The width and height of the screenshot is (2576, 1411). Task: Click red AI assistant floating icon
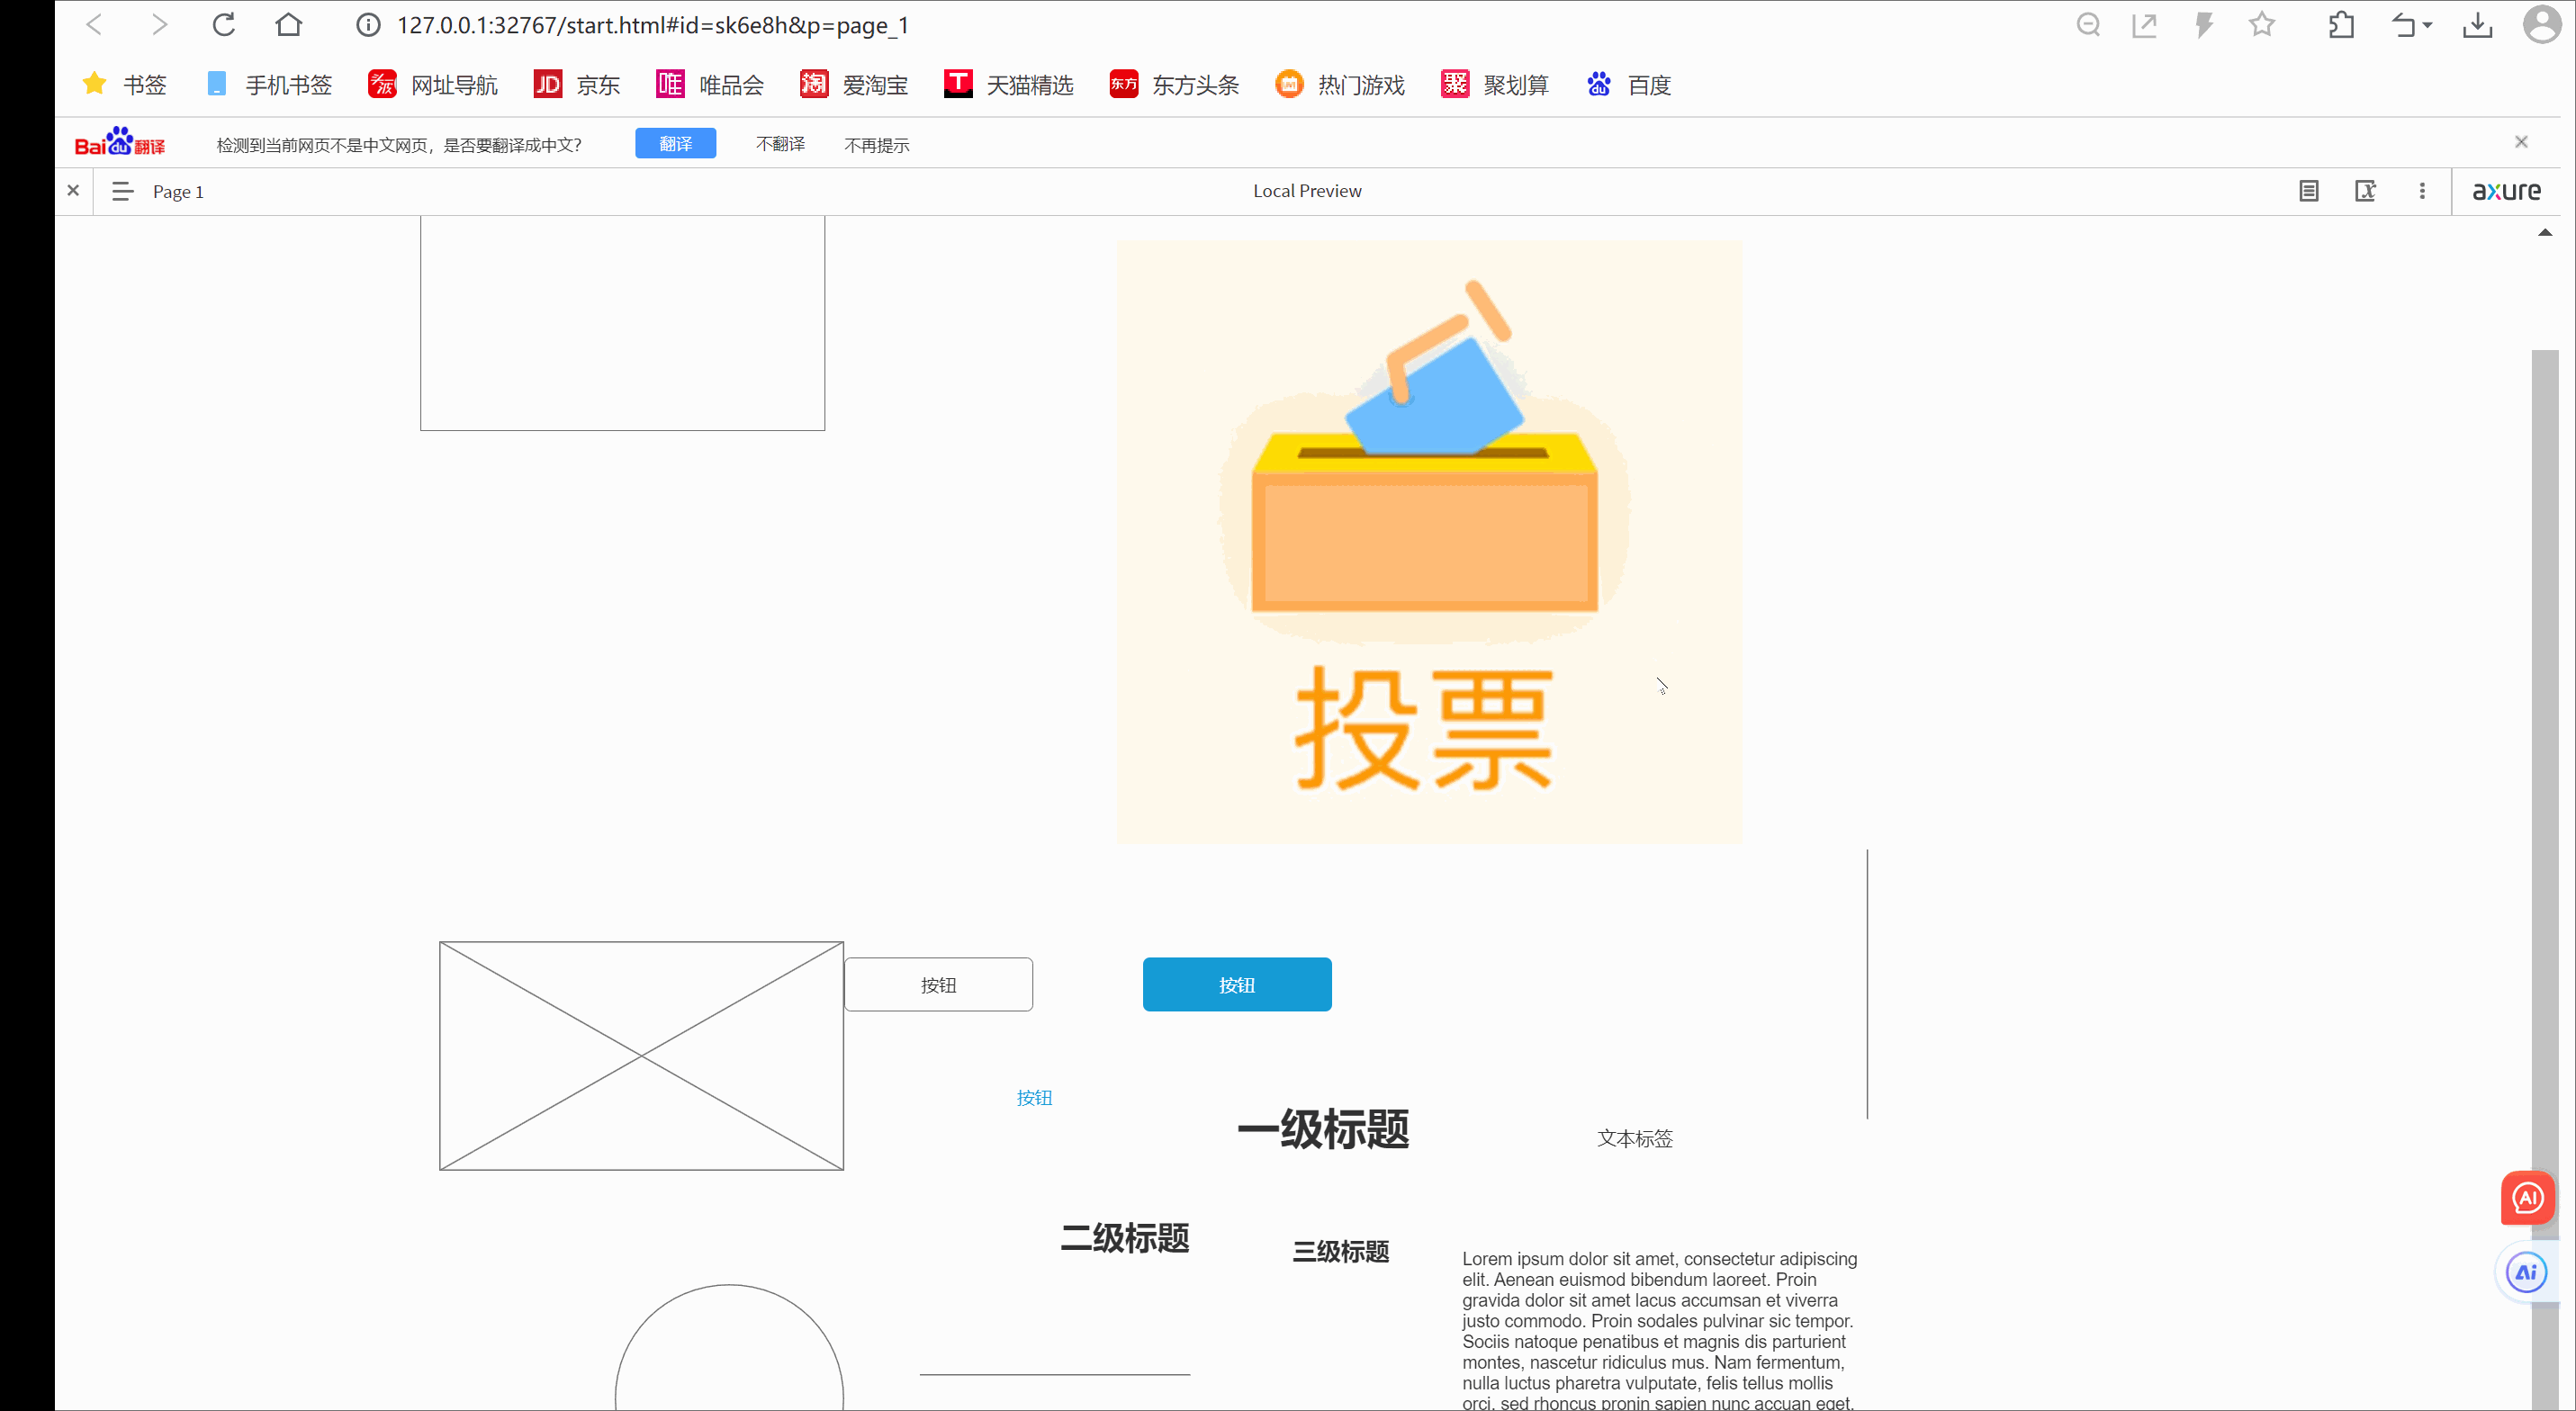2527,1198
